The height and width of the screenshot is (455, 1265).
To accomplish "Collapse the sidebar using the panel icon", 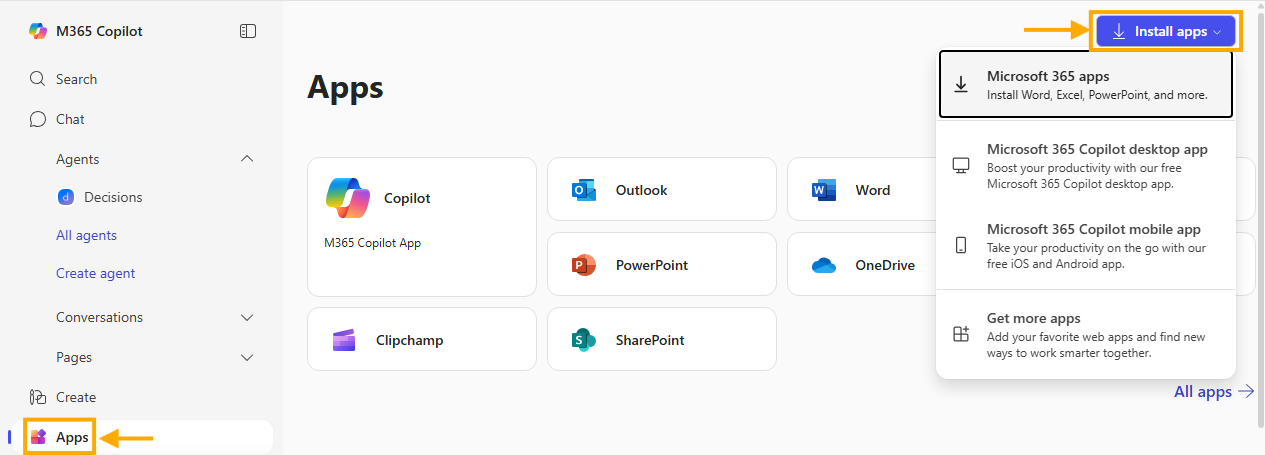I will point(248,31).
